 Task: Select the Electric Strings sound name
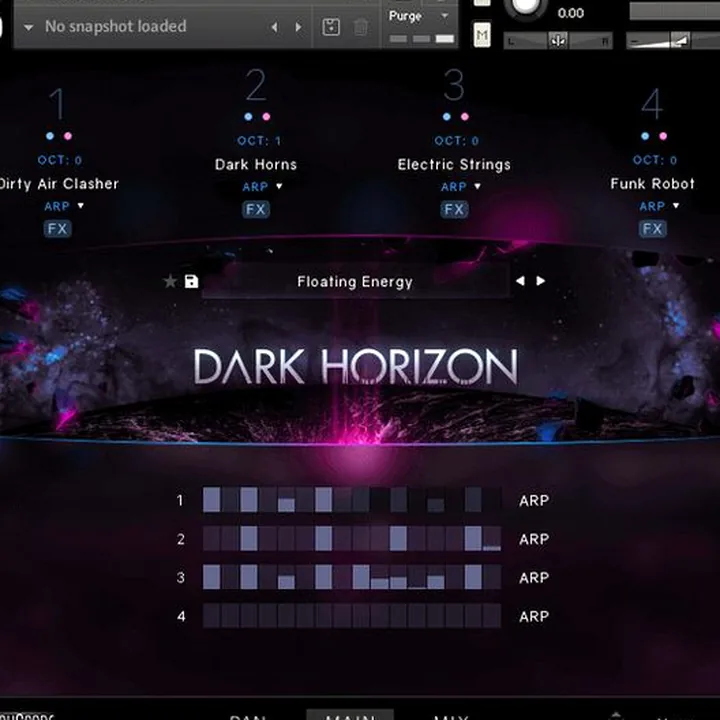[x=454, y=165]
